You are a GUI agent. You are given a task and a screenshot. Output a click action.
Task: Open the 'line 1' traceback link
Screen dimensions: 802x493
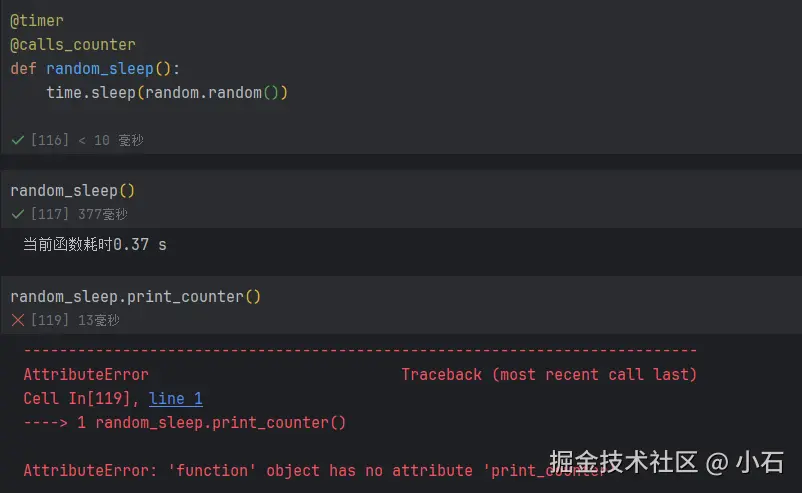[x=175, y=398]
